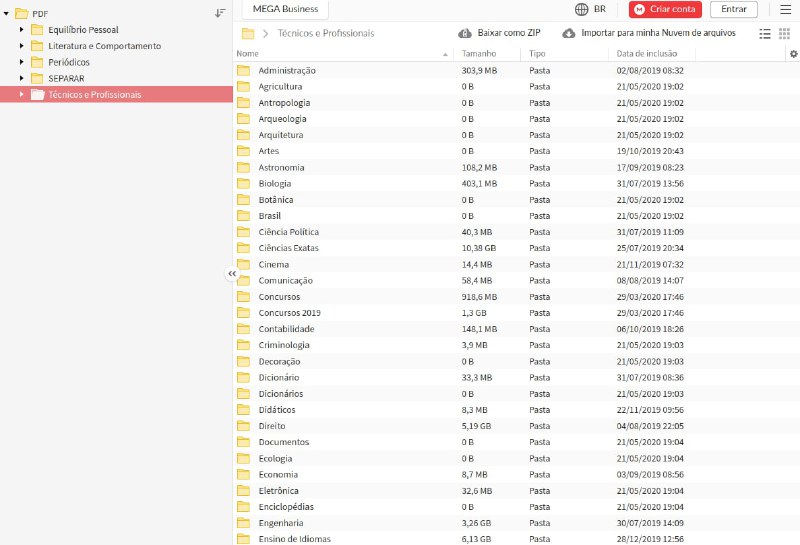Expand Literatura e Comportamento node

click(21, 46)
